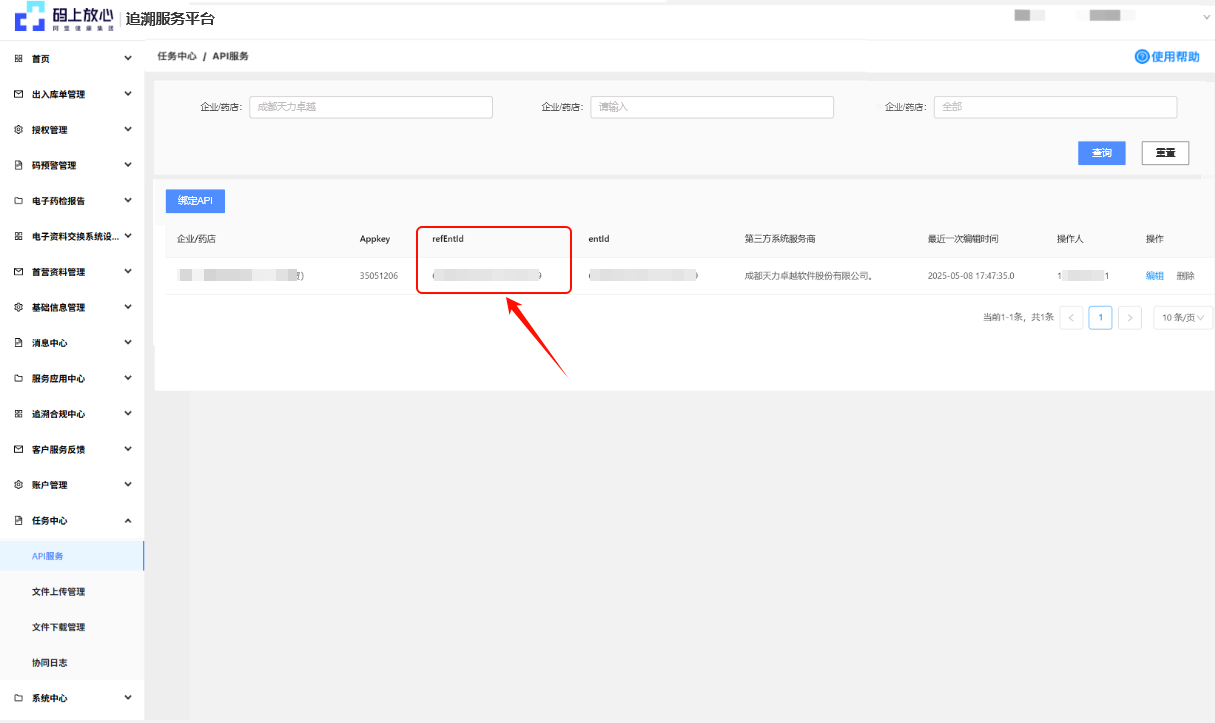Open 协同日志 submenu item
The image size is (1215, 723).
point(50,663)
